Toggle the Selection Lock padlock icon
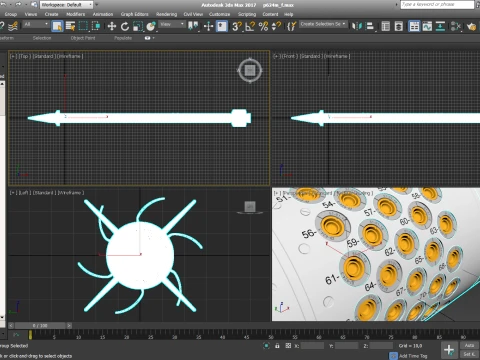Screen dimensions: 480x360 [x=277, y=346]
